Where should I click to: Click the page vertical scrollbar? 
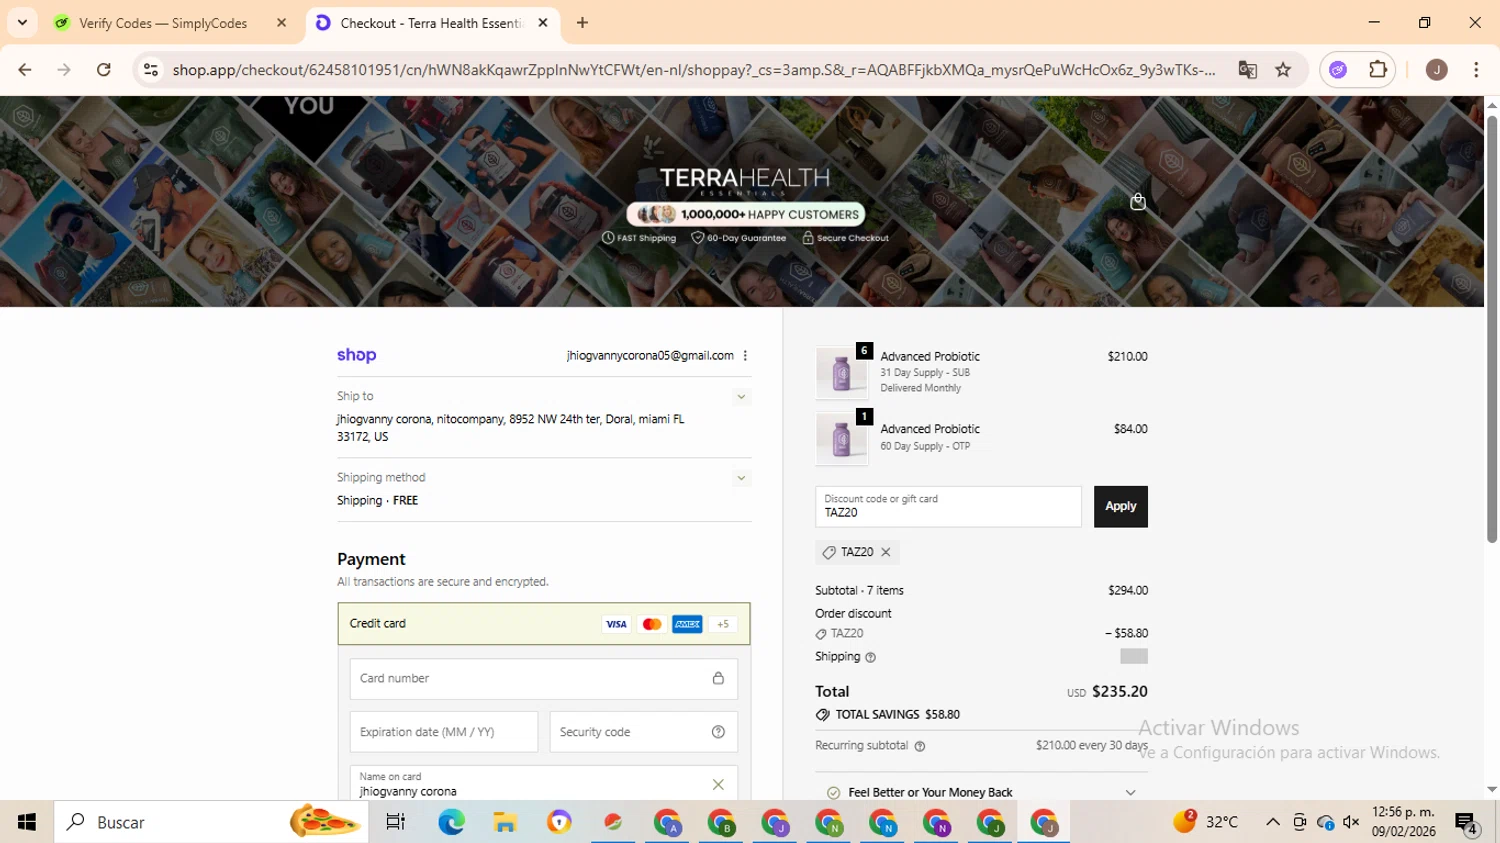click(x=1491, y=330)
